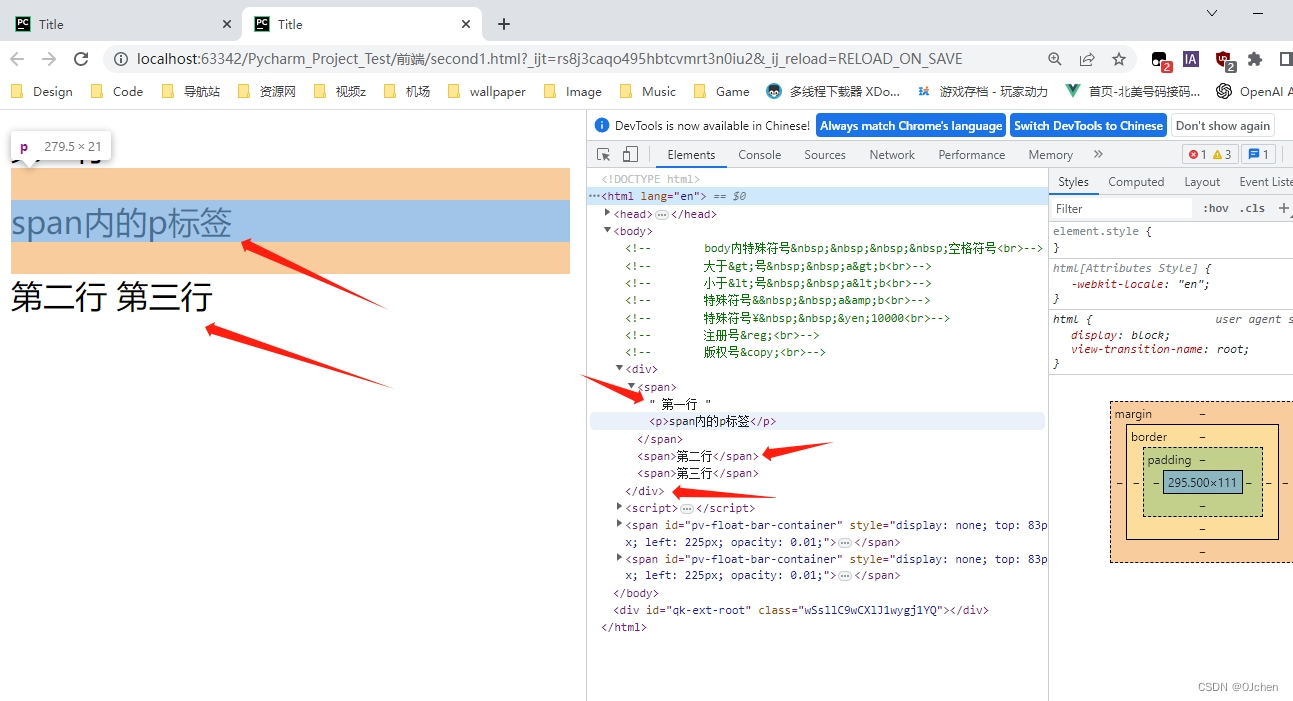Expand the first pv-float-bar-container span
The height and width of the screenshot is (701, 1293).
[619, 524]
